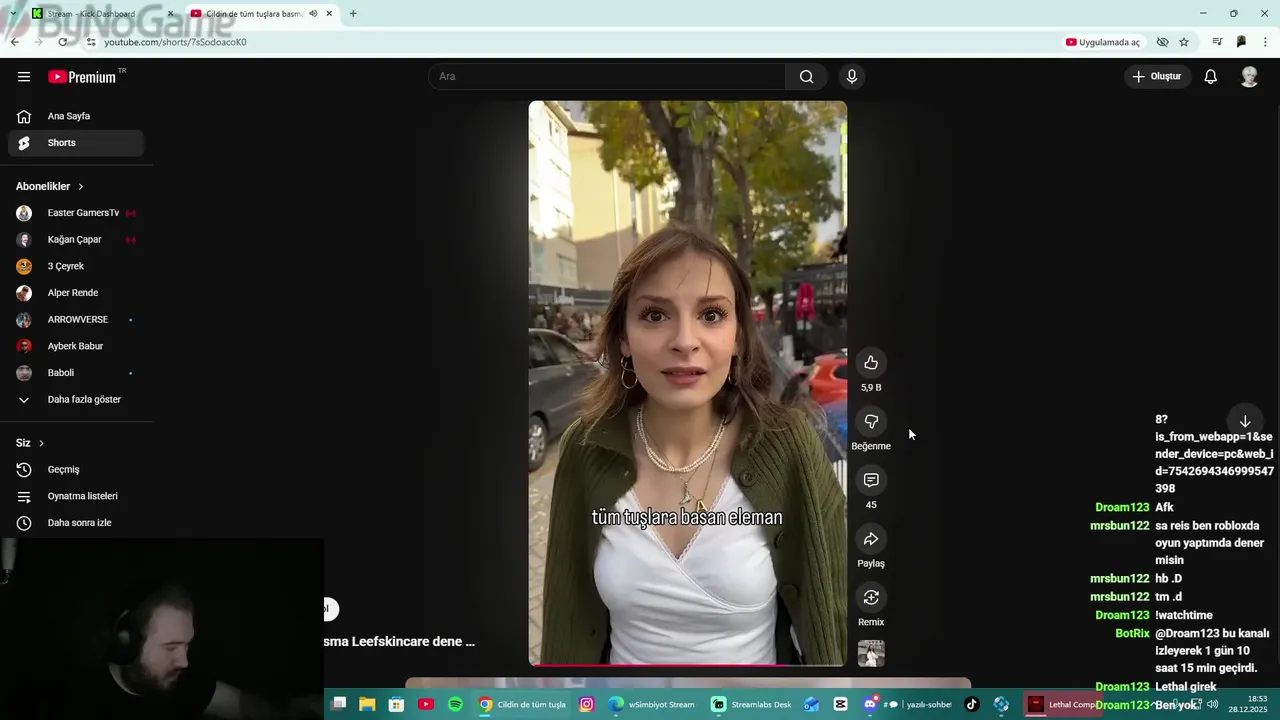Click the Oluştur create button
Screen dimensions: 1280x720
(x=1157, y=77)
